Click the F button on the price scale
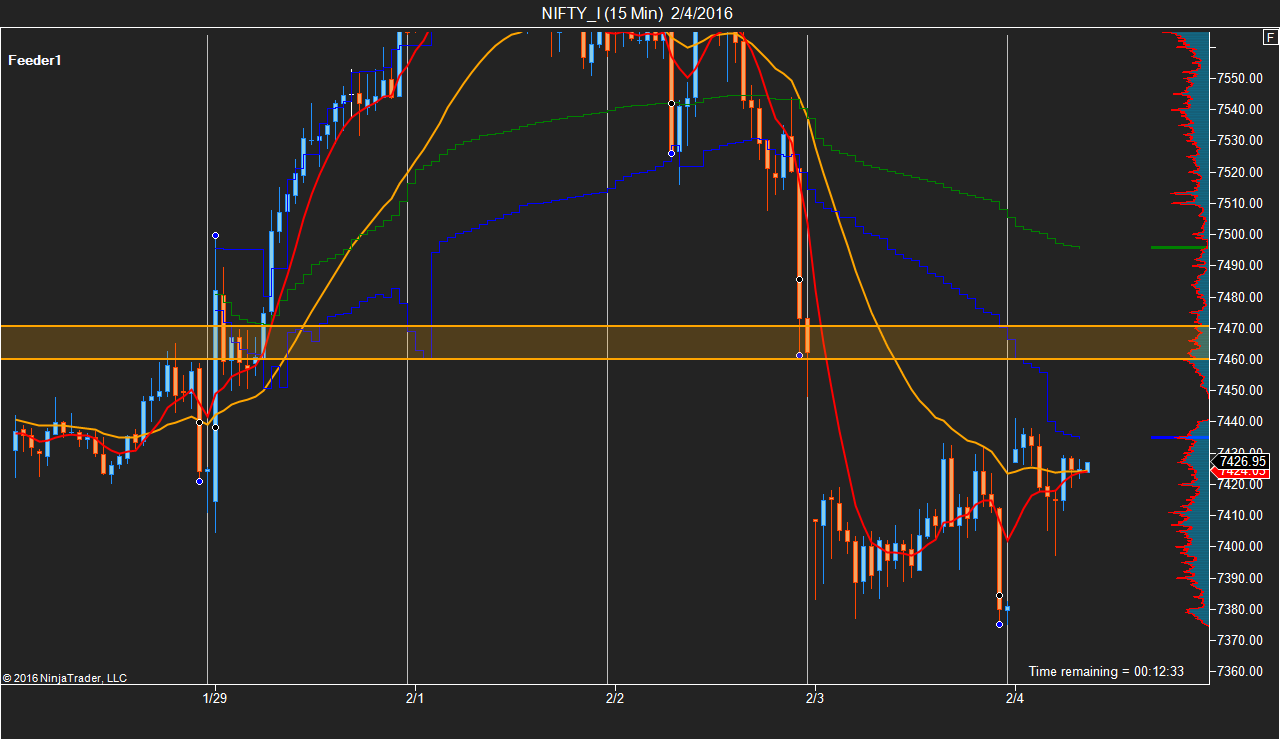The height and width of the screenshot is (740, 1280). [x=1270, y=38]
